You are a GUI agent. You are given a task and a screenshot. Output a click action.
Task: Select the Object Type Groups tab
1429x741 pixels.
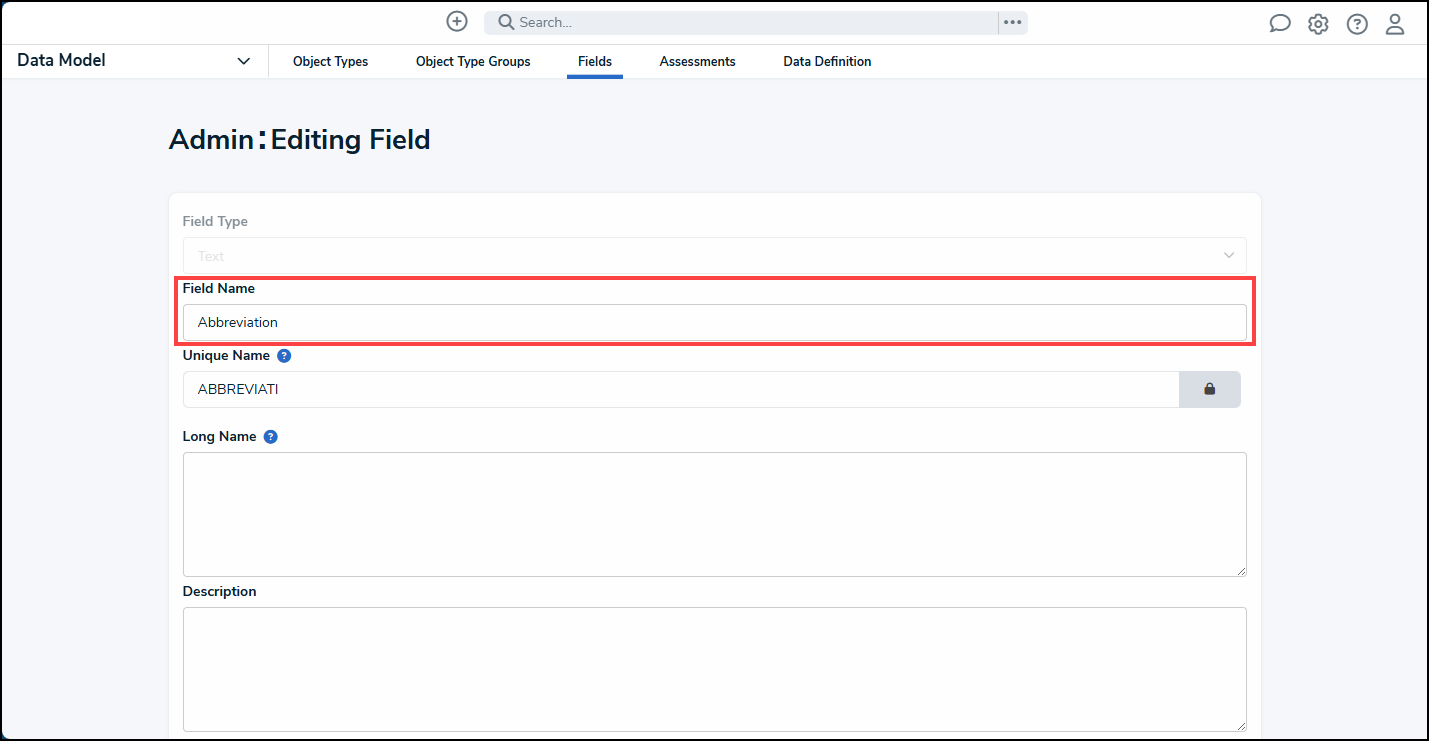[472, 61]
